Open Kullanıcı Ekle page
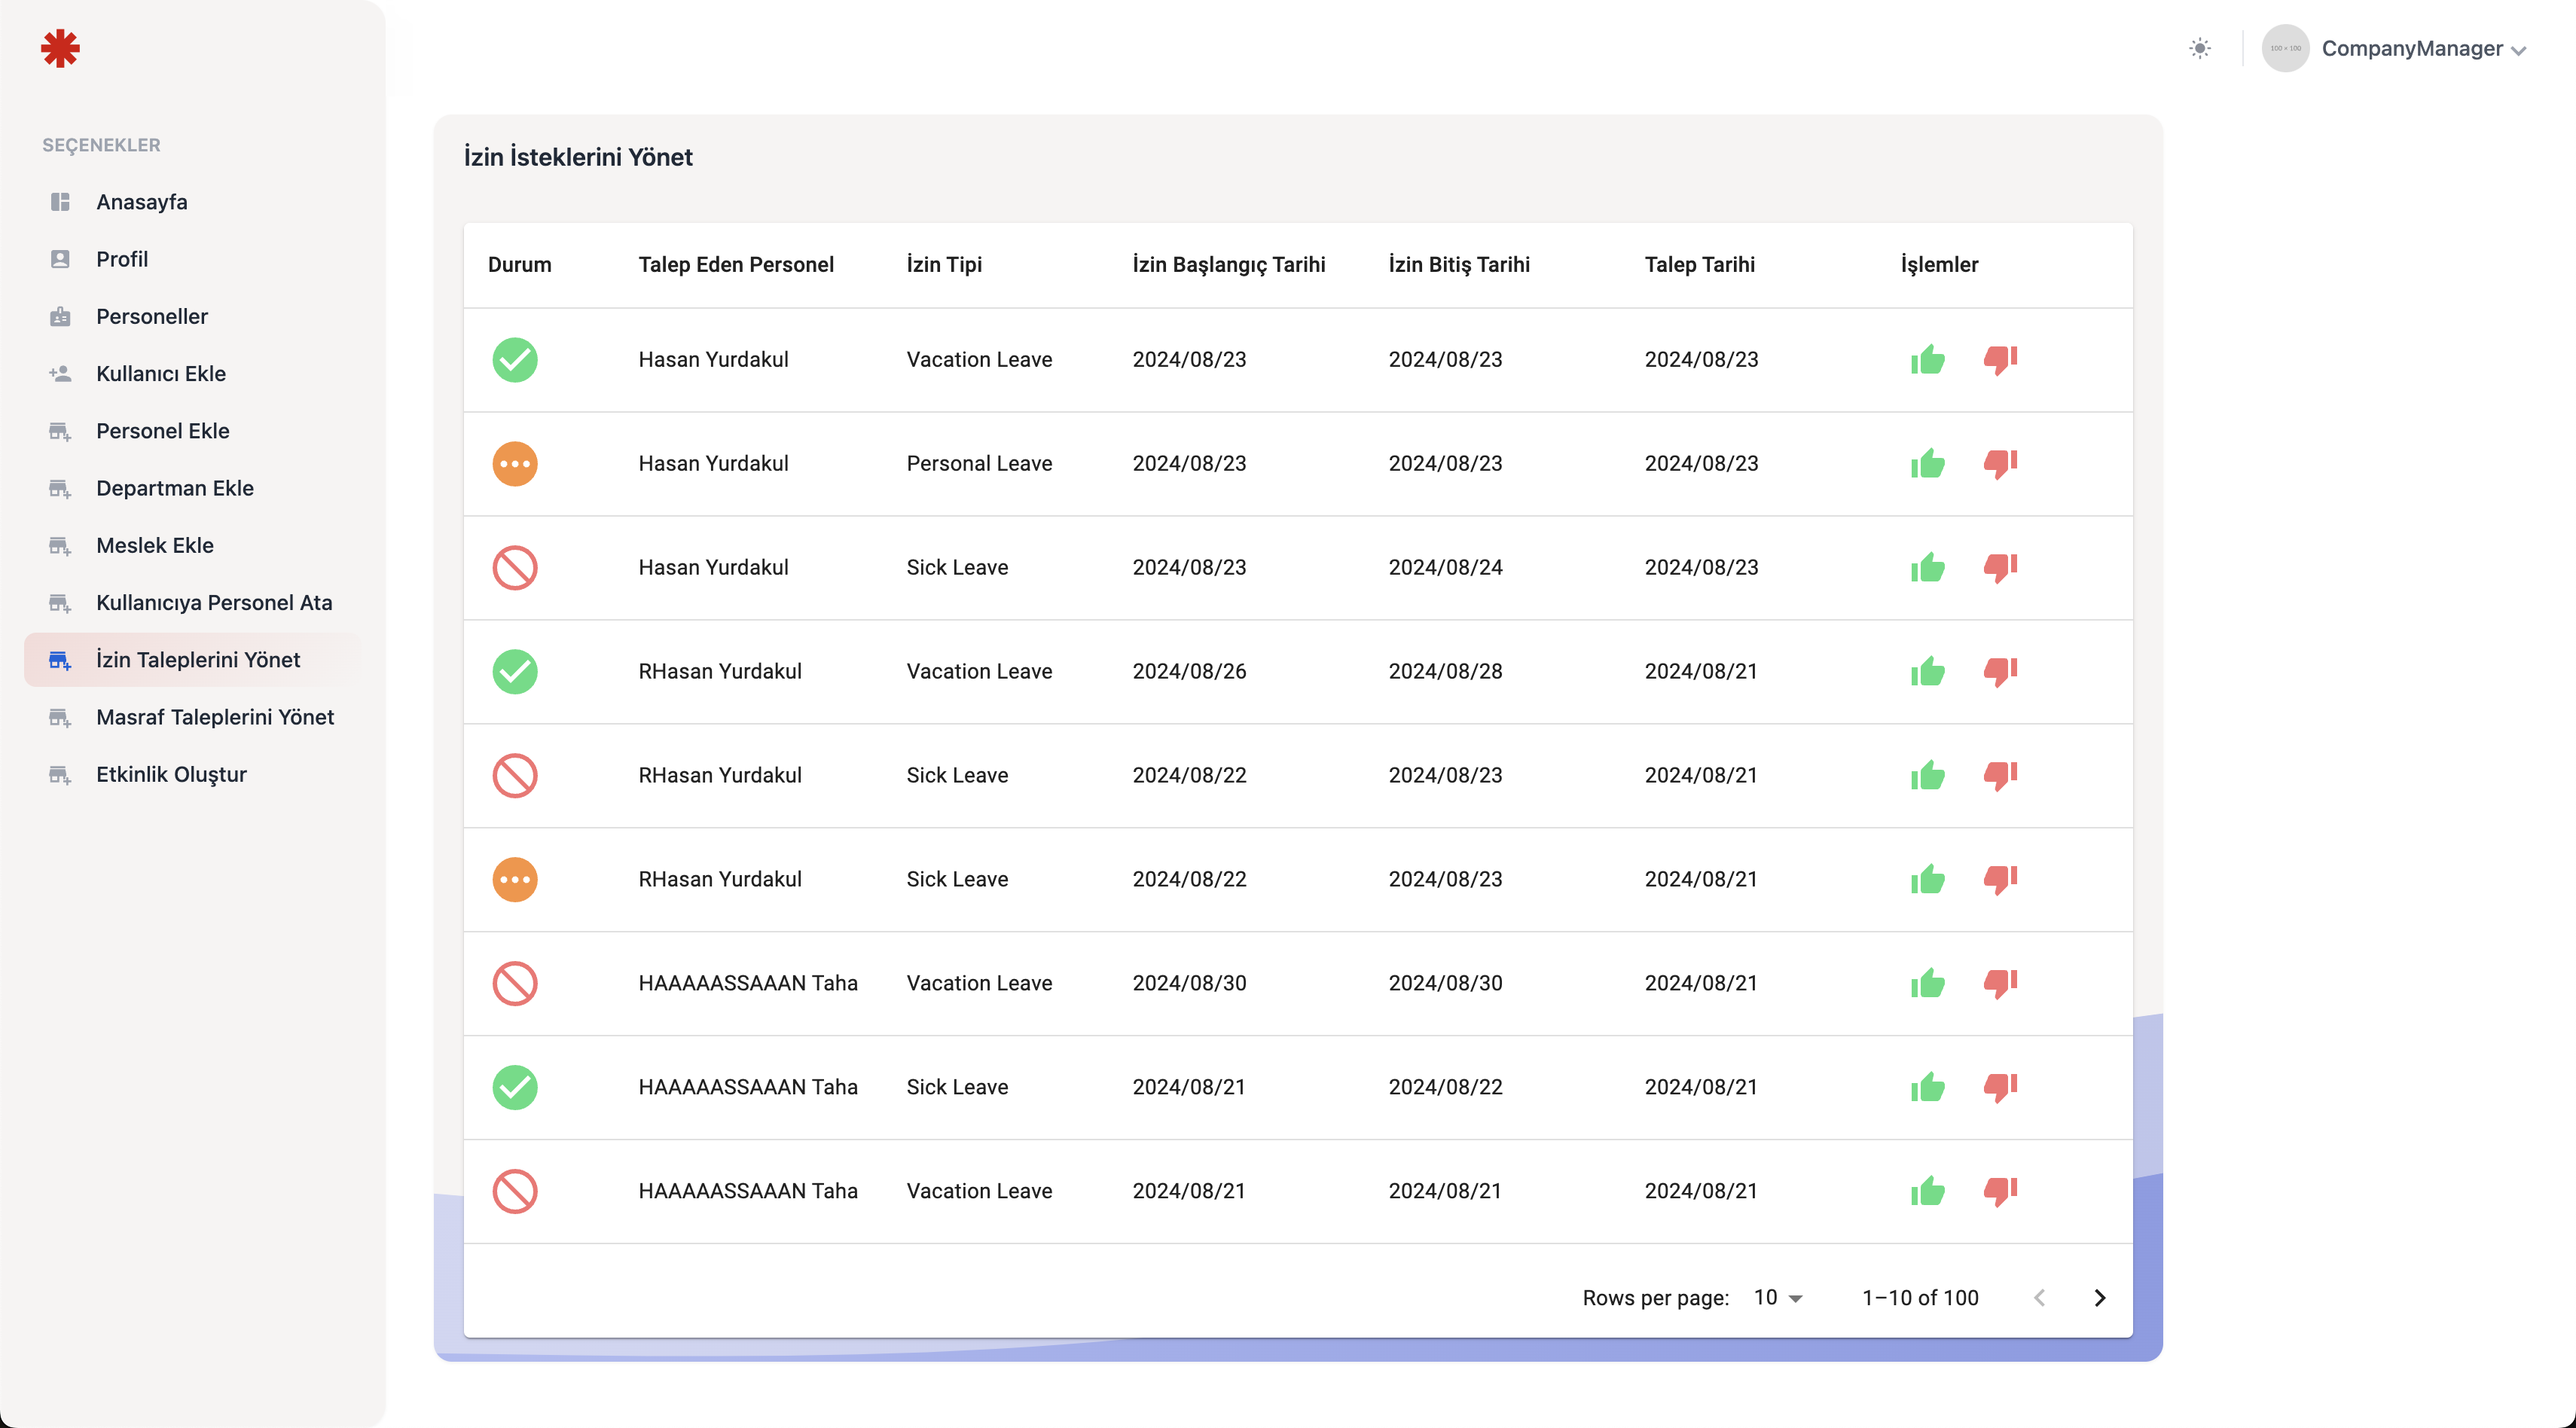This screenshot has width=2576, height=1428. pos(161,374)
